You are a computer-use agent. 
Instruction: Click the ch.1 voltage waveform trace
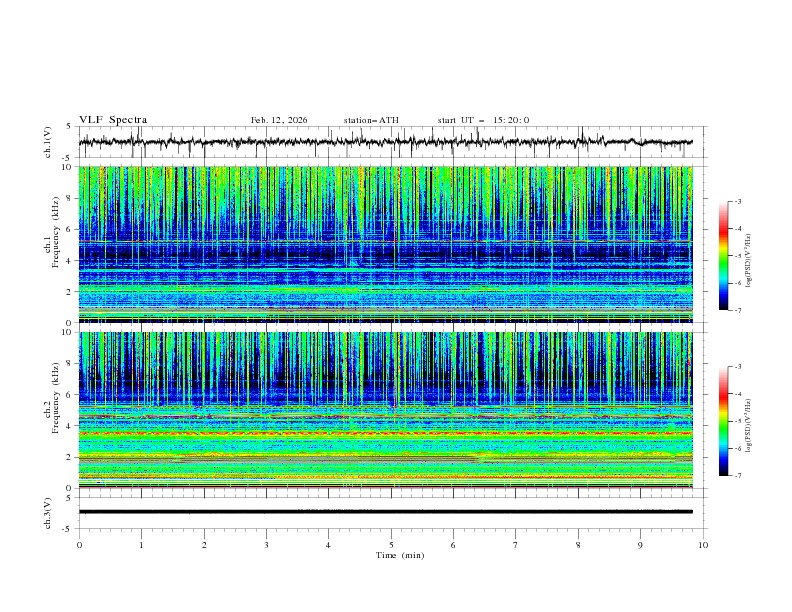(x=385, y=142)
